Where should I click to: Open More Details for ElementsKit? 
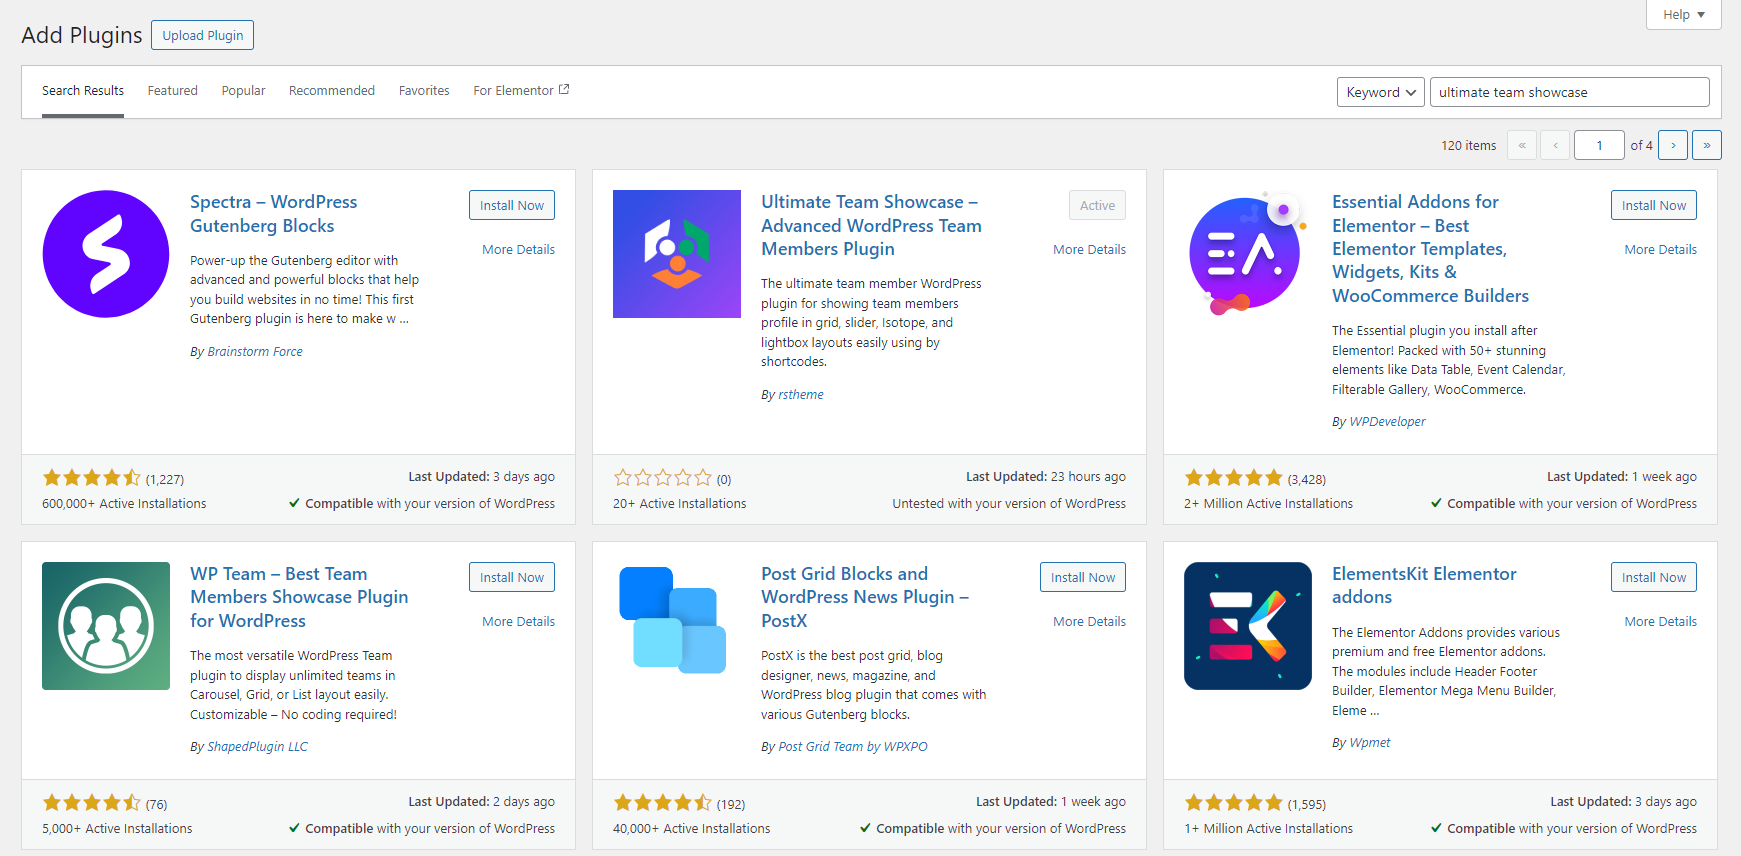click(1660, 622)
